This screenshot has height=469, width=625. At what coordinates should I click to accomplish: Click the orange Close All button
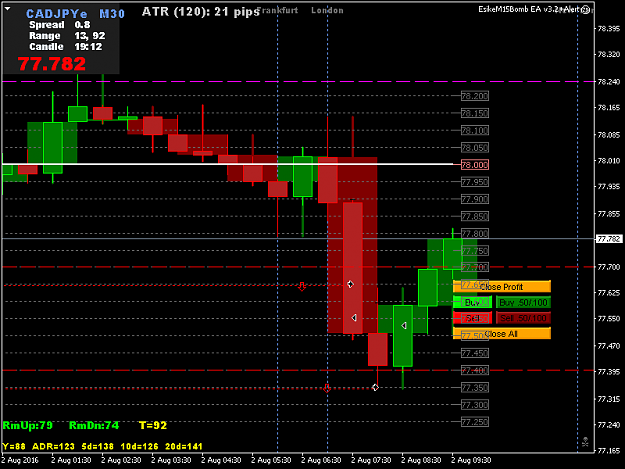(x=501, y=334)
